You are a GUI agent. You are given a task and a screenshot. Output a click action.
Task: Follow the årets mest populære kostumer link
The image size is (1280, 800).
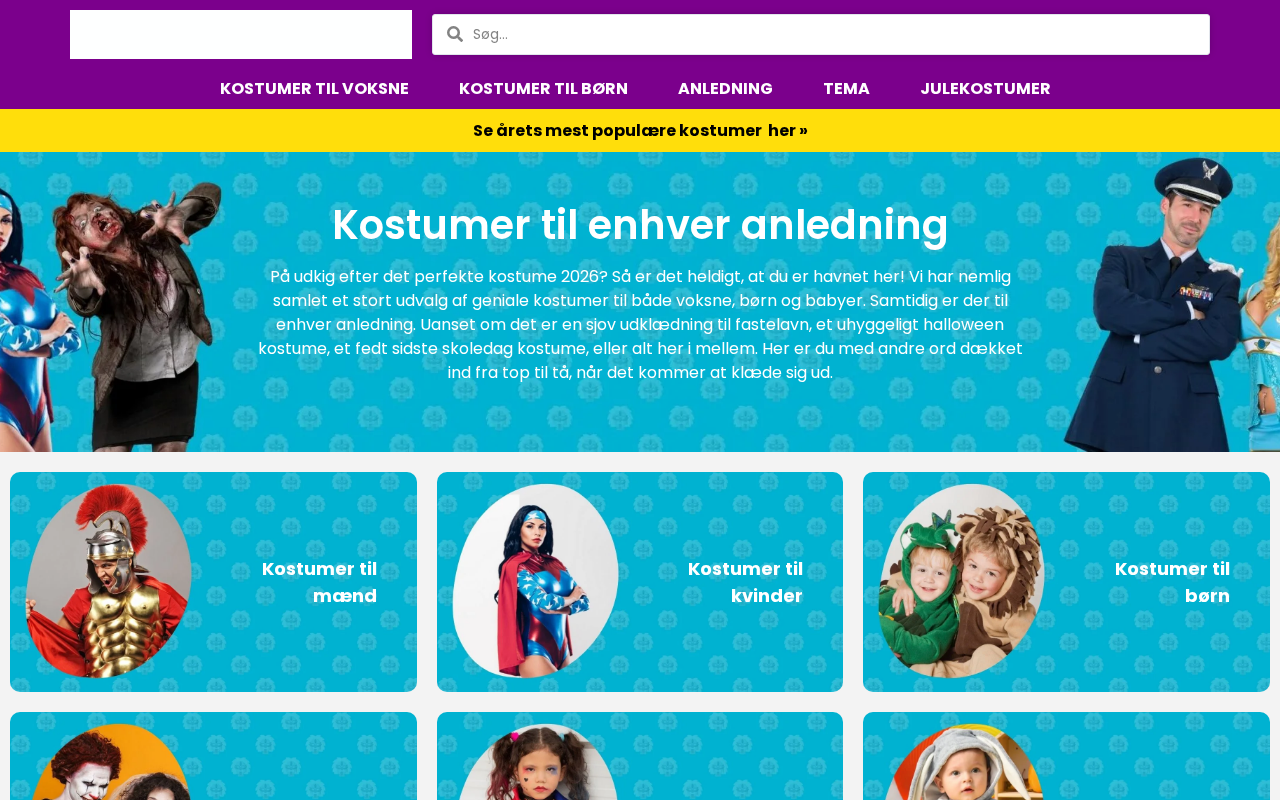click(x=640, y=130)
